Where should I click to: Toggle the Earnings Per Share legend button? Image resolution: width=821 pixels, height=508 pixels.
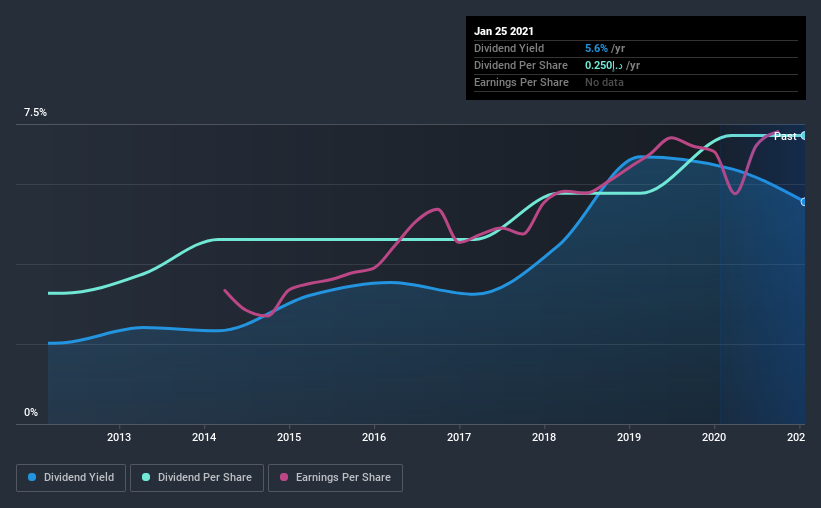click(335, 478)
